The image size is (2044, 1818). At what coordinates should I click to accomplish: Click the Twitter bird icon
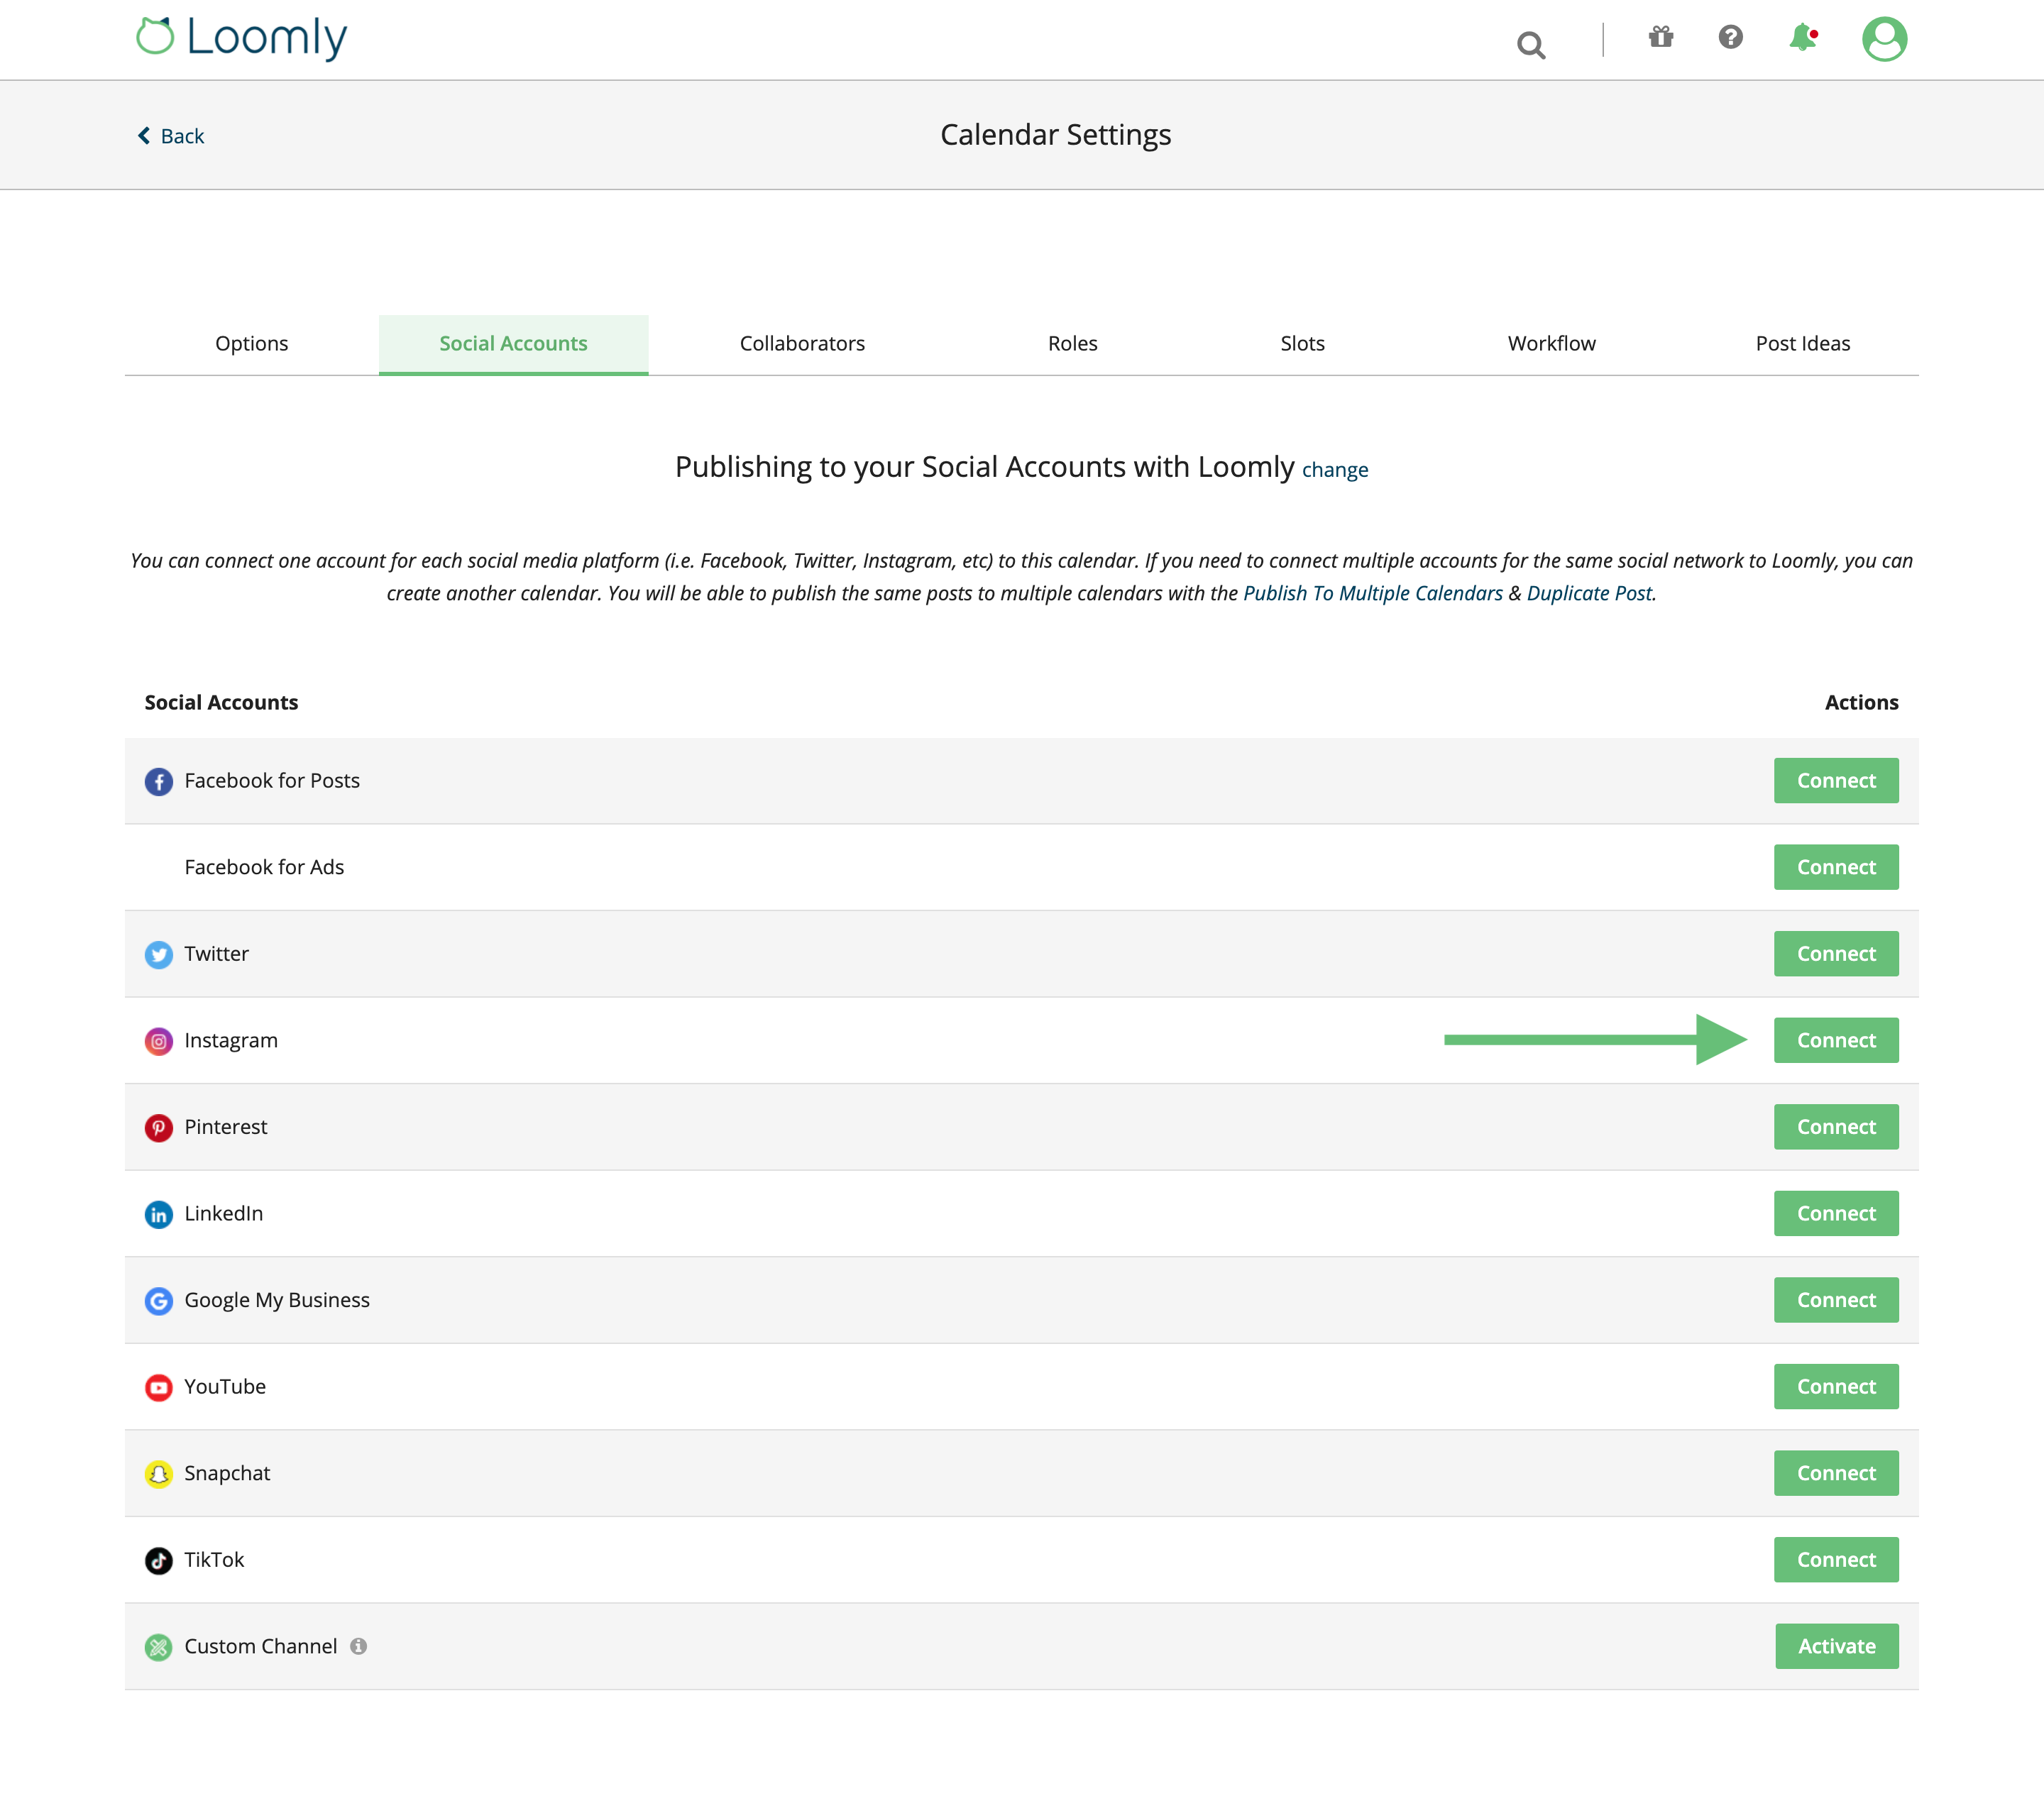tap(159, 955)
